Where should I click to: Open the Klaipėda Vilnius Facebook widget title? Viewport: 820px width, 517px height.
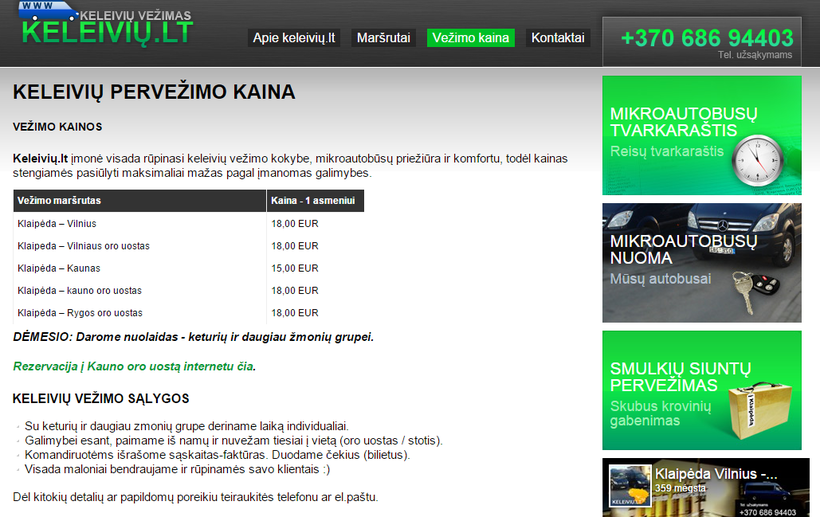716,474
